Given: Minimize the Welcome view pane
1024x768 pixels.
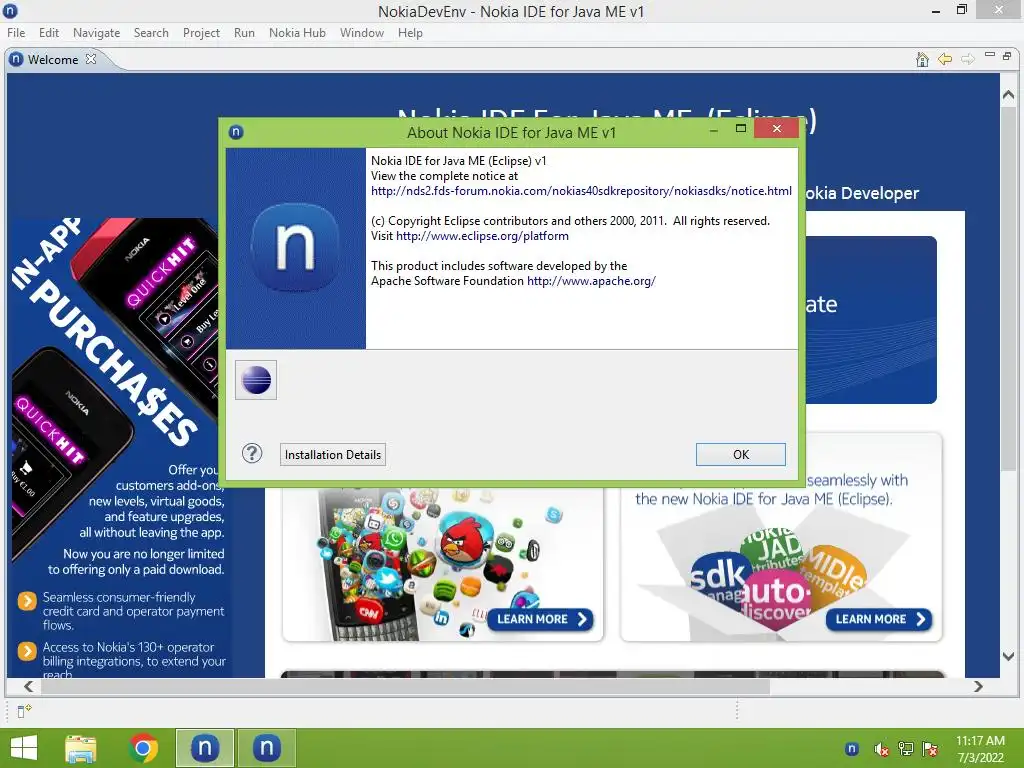Looking at the screenshot, I should 990,55.
